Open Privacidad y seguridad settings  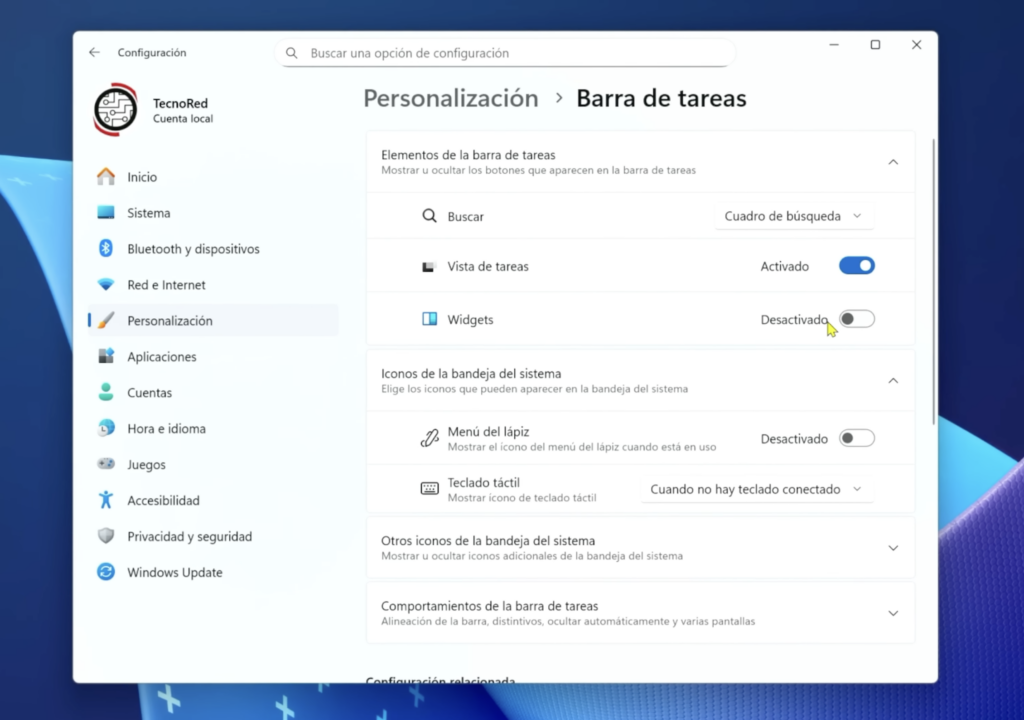coord(214,536)
